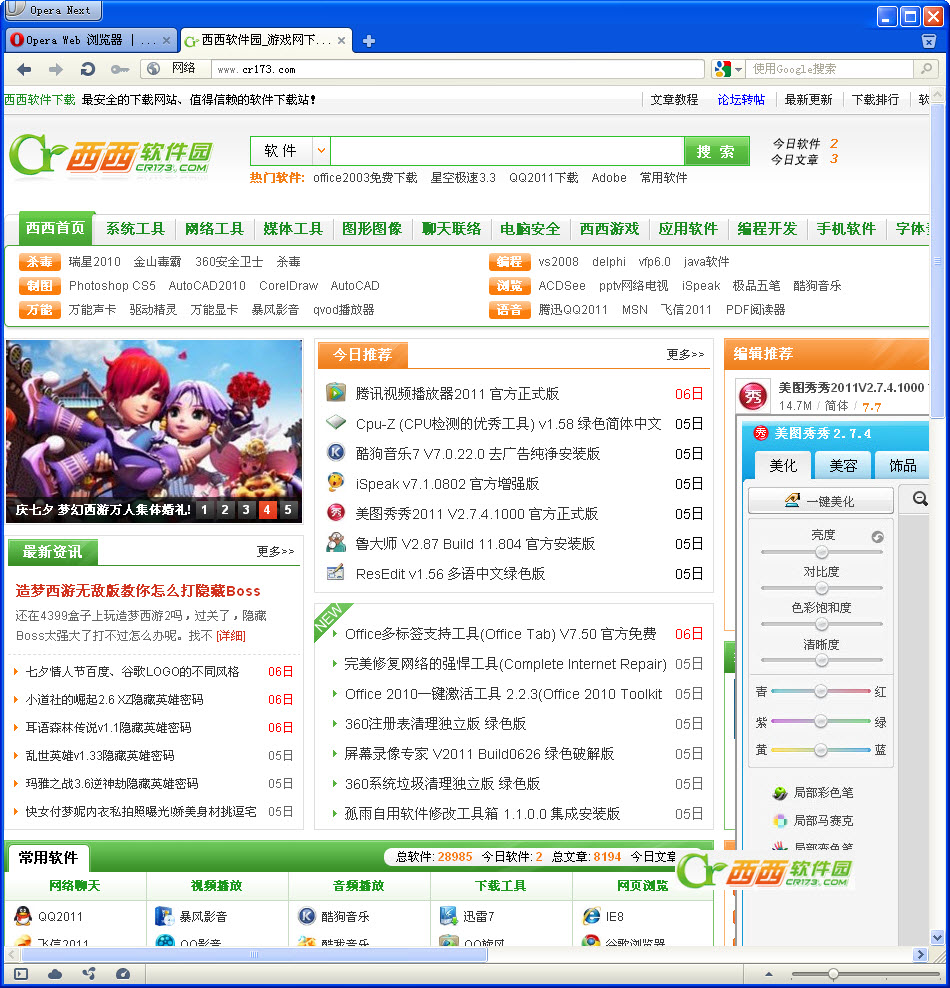Viewport: 950px width, 988px height.
Task: Open the password key wand icon
Action: [x=120, y=69]
